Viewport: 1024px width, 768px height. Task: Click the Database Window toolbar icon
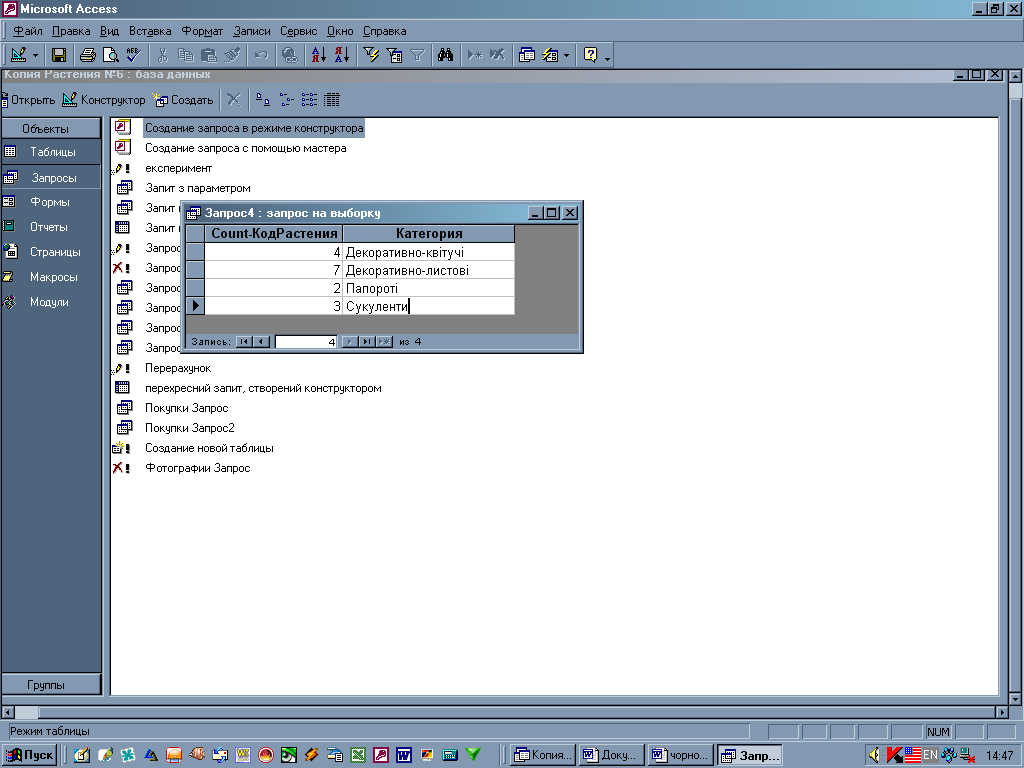point(526,55)
